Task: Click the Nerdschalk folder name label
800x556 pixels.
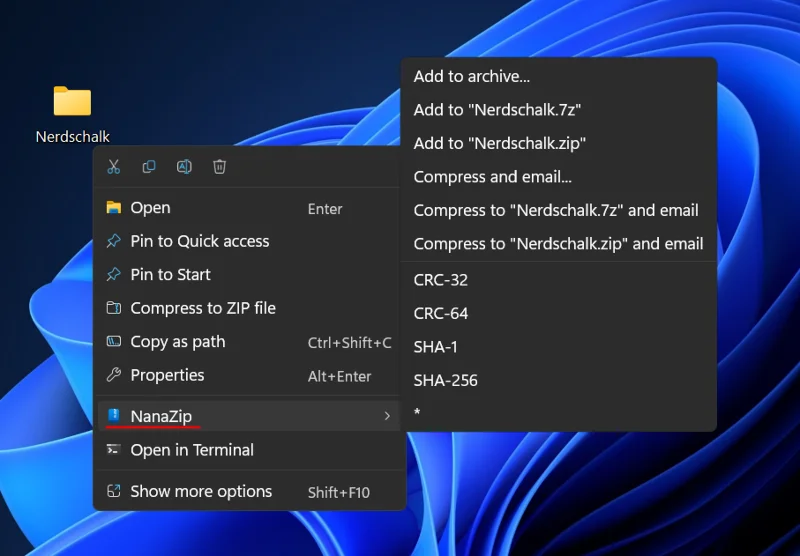Action: [x=72, y=137]
